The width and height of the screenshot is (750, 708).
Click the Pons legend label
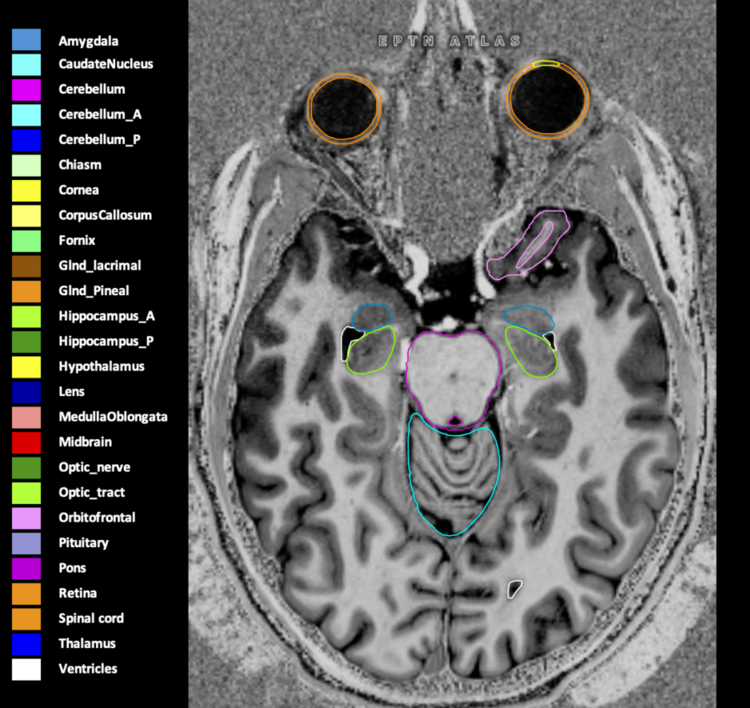[72, 568]
